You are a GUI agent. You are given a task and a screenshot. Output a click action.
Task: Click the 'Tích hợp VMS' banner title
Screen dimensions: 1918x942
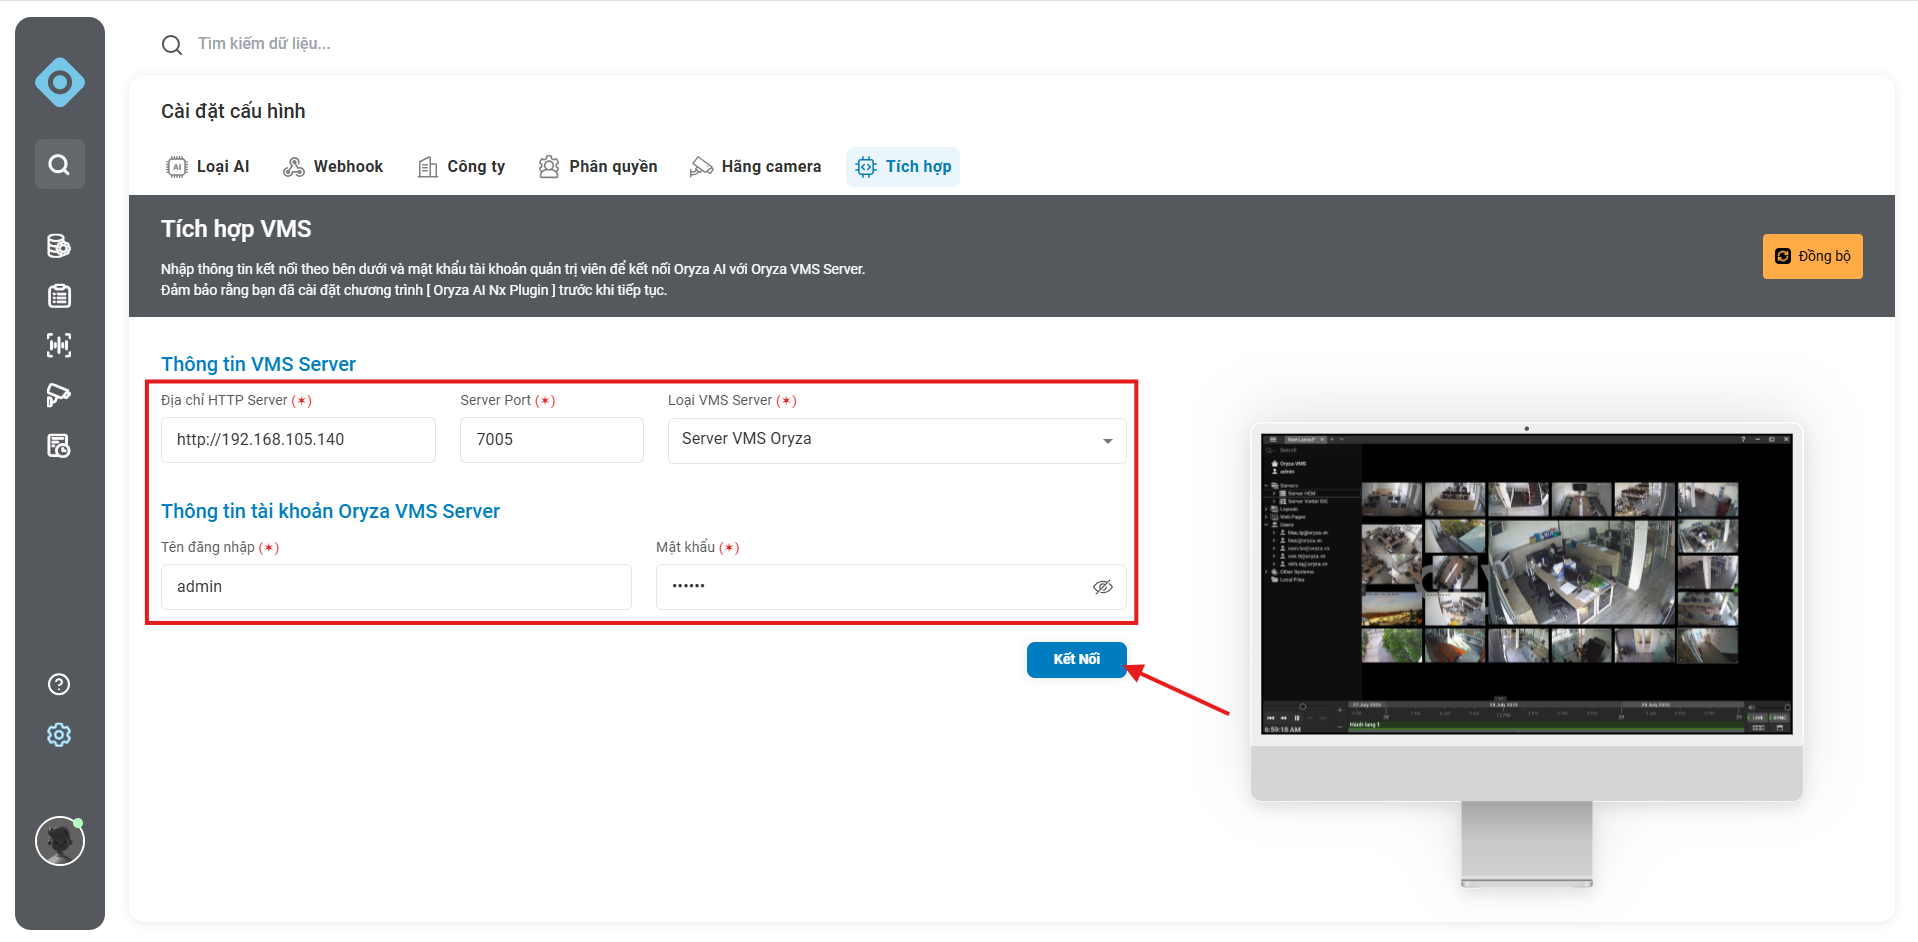pyautogui.click(x=236, y=229)
